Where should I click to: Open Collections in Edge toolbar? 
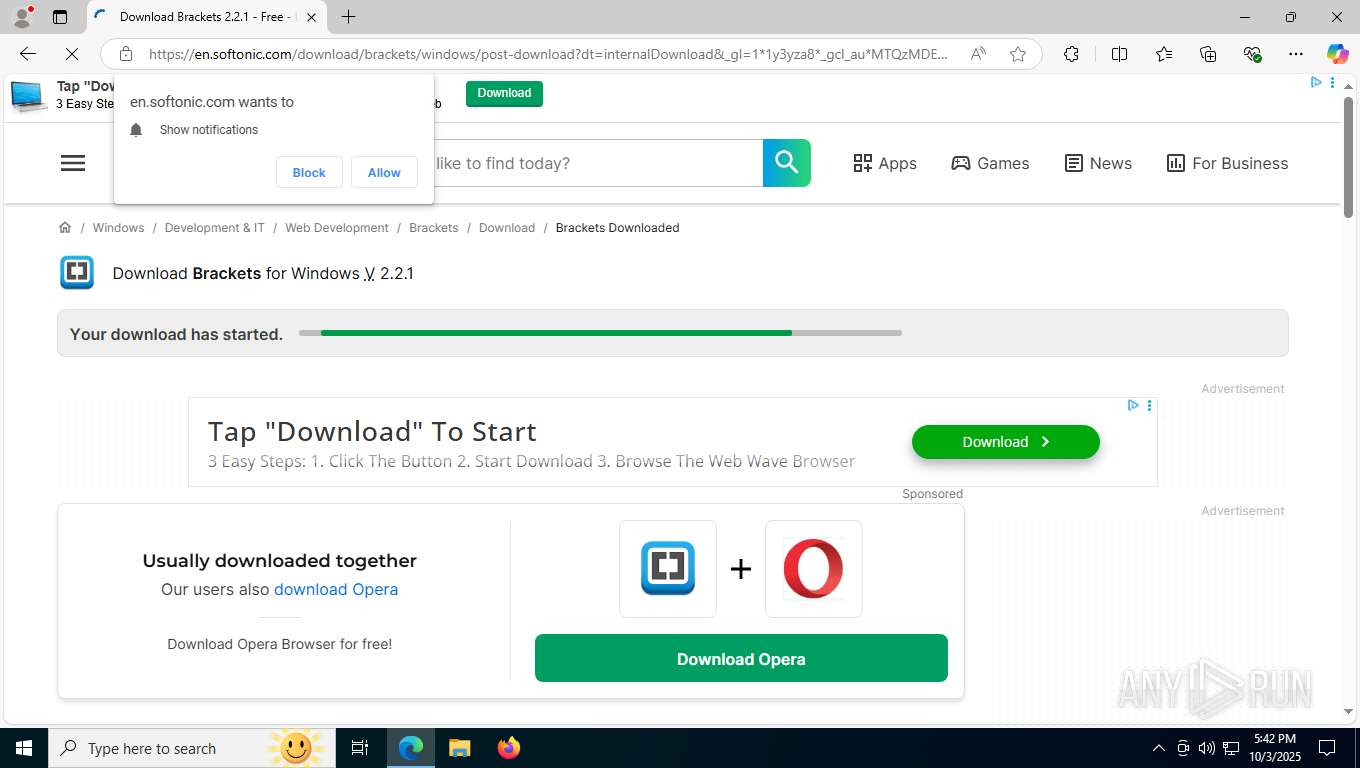click(x=1208, y=54)
